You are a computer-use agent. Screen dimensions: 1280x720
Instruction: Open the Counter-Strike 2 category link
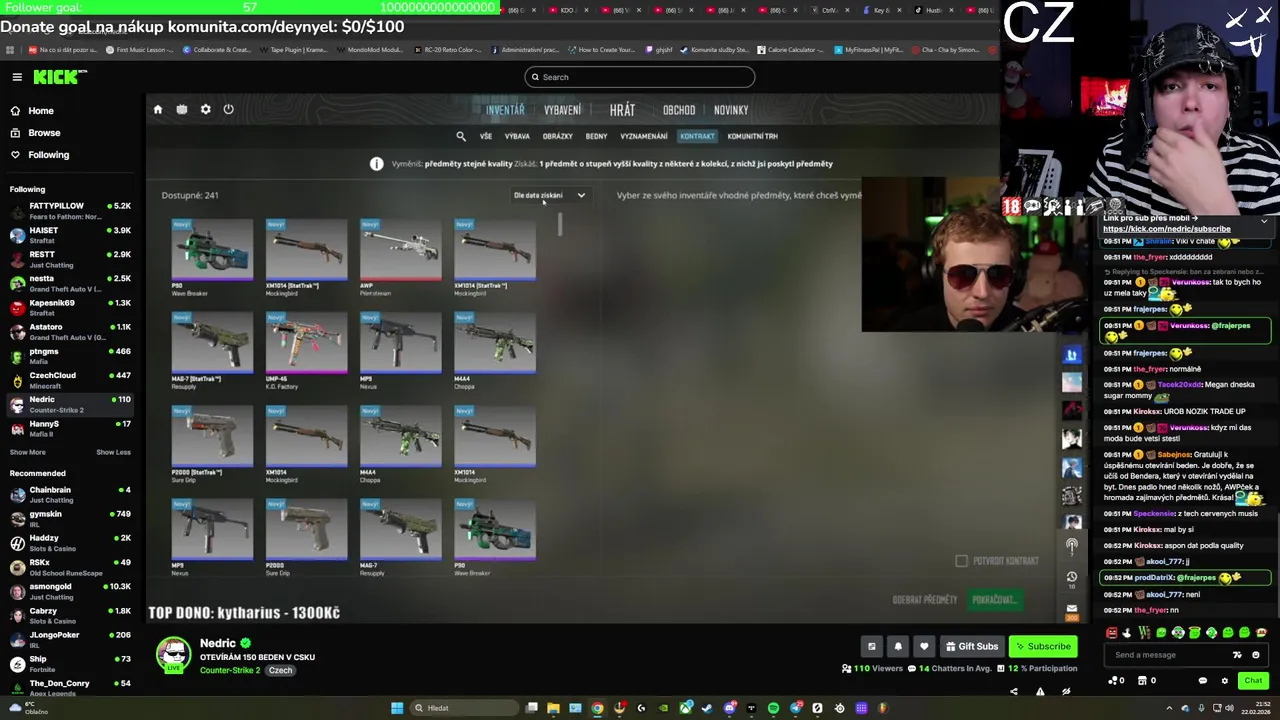230,670
